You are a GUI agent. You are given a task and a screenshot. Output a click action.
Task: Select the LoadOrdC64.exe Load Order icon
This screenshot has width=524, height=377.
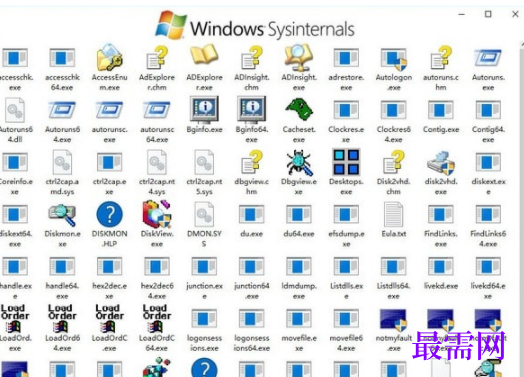point(157,318)
